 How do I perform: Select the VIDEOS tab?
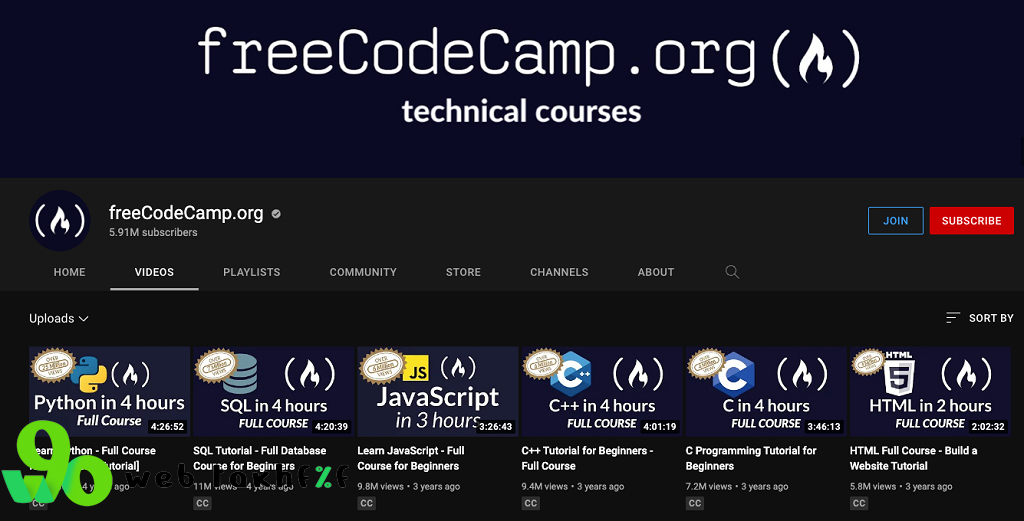click(154, 272)
